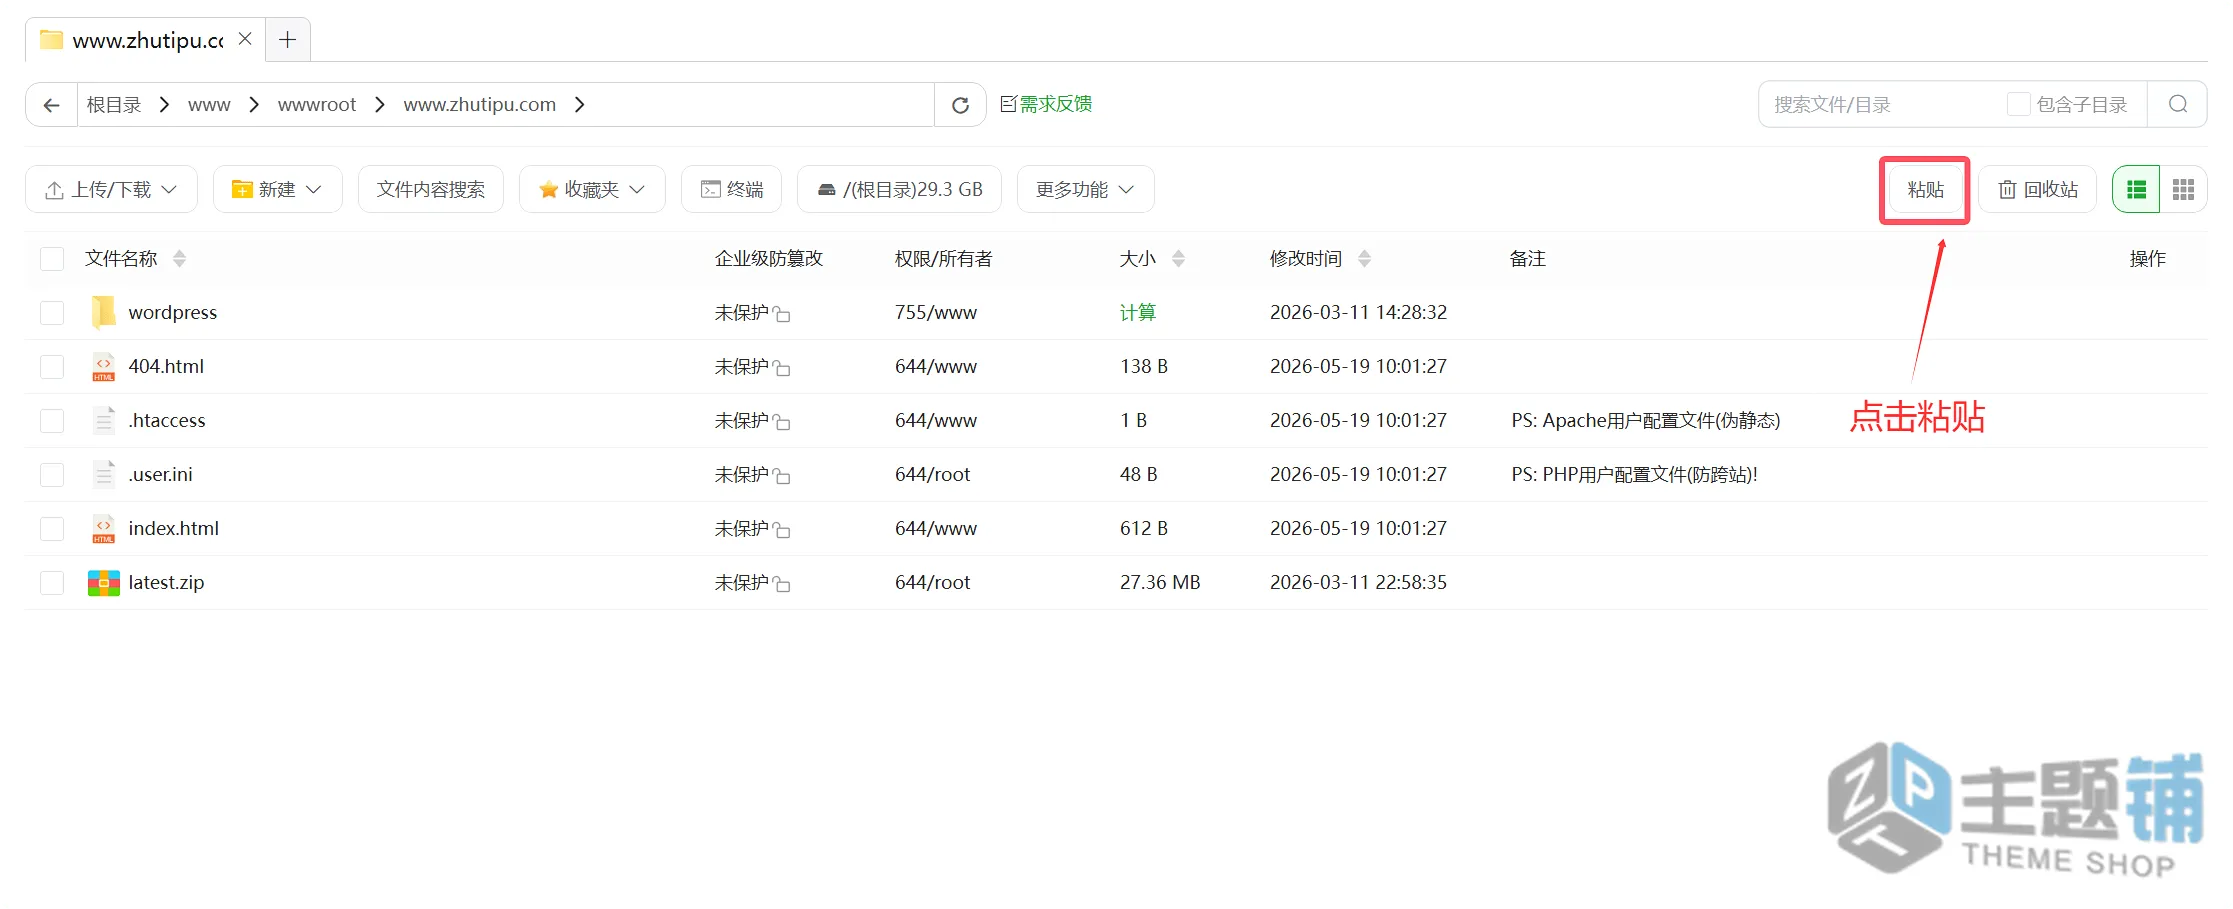Click the 粘贴 paste button
The height and width of the screenshot is (909, 2233).
point(1925,190)
